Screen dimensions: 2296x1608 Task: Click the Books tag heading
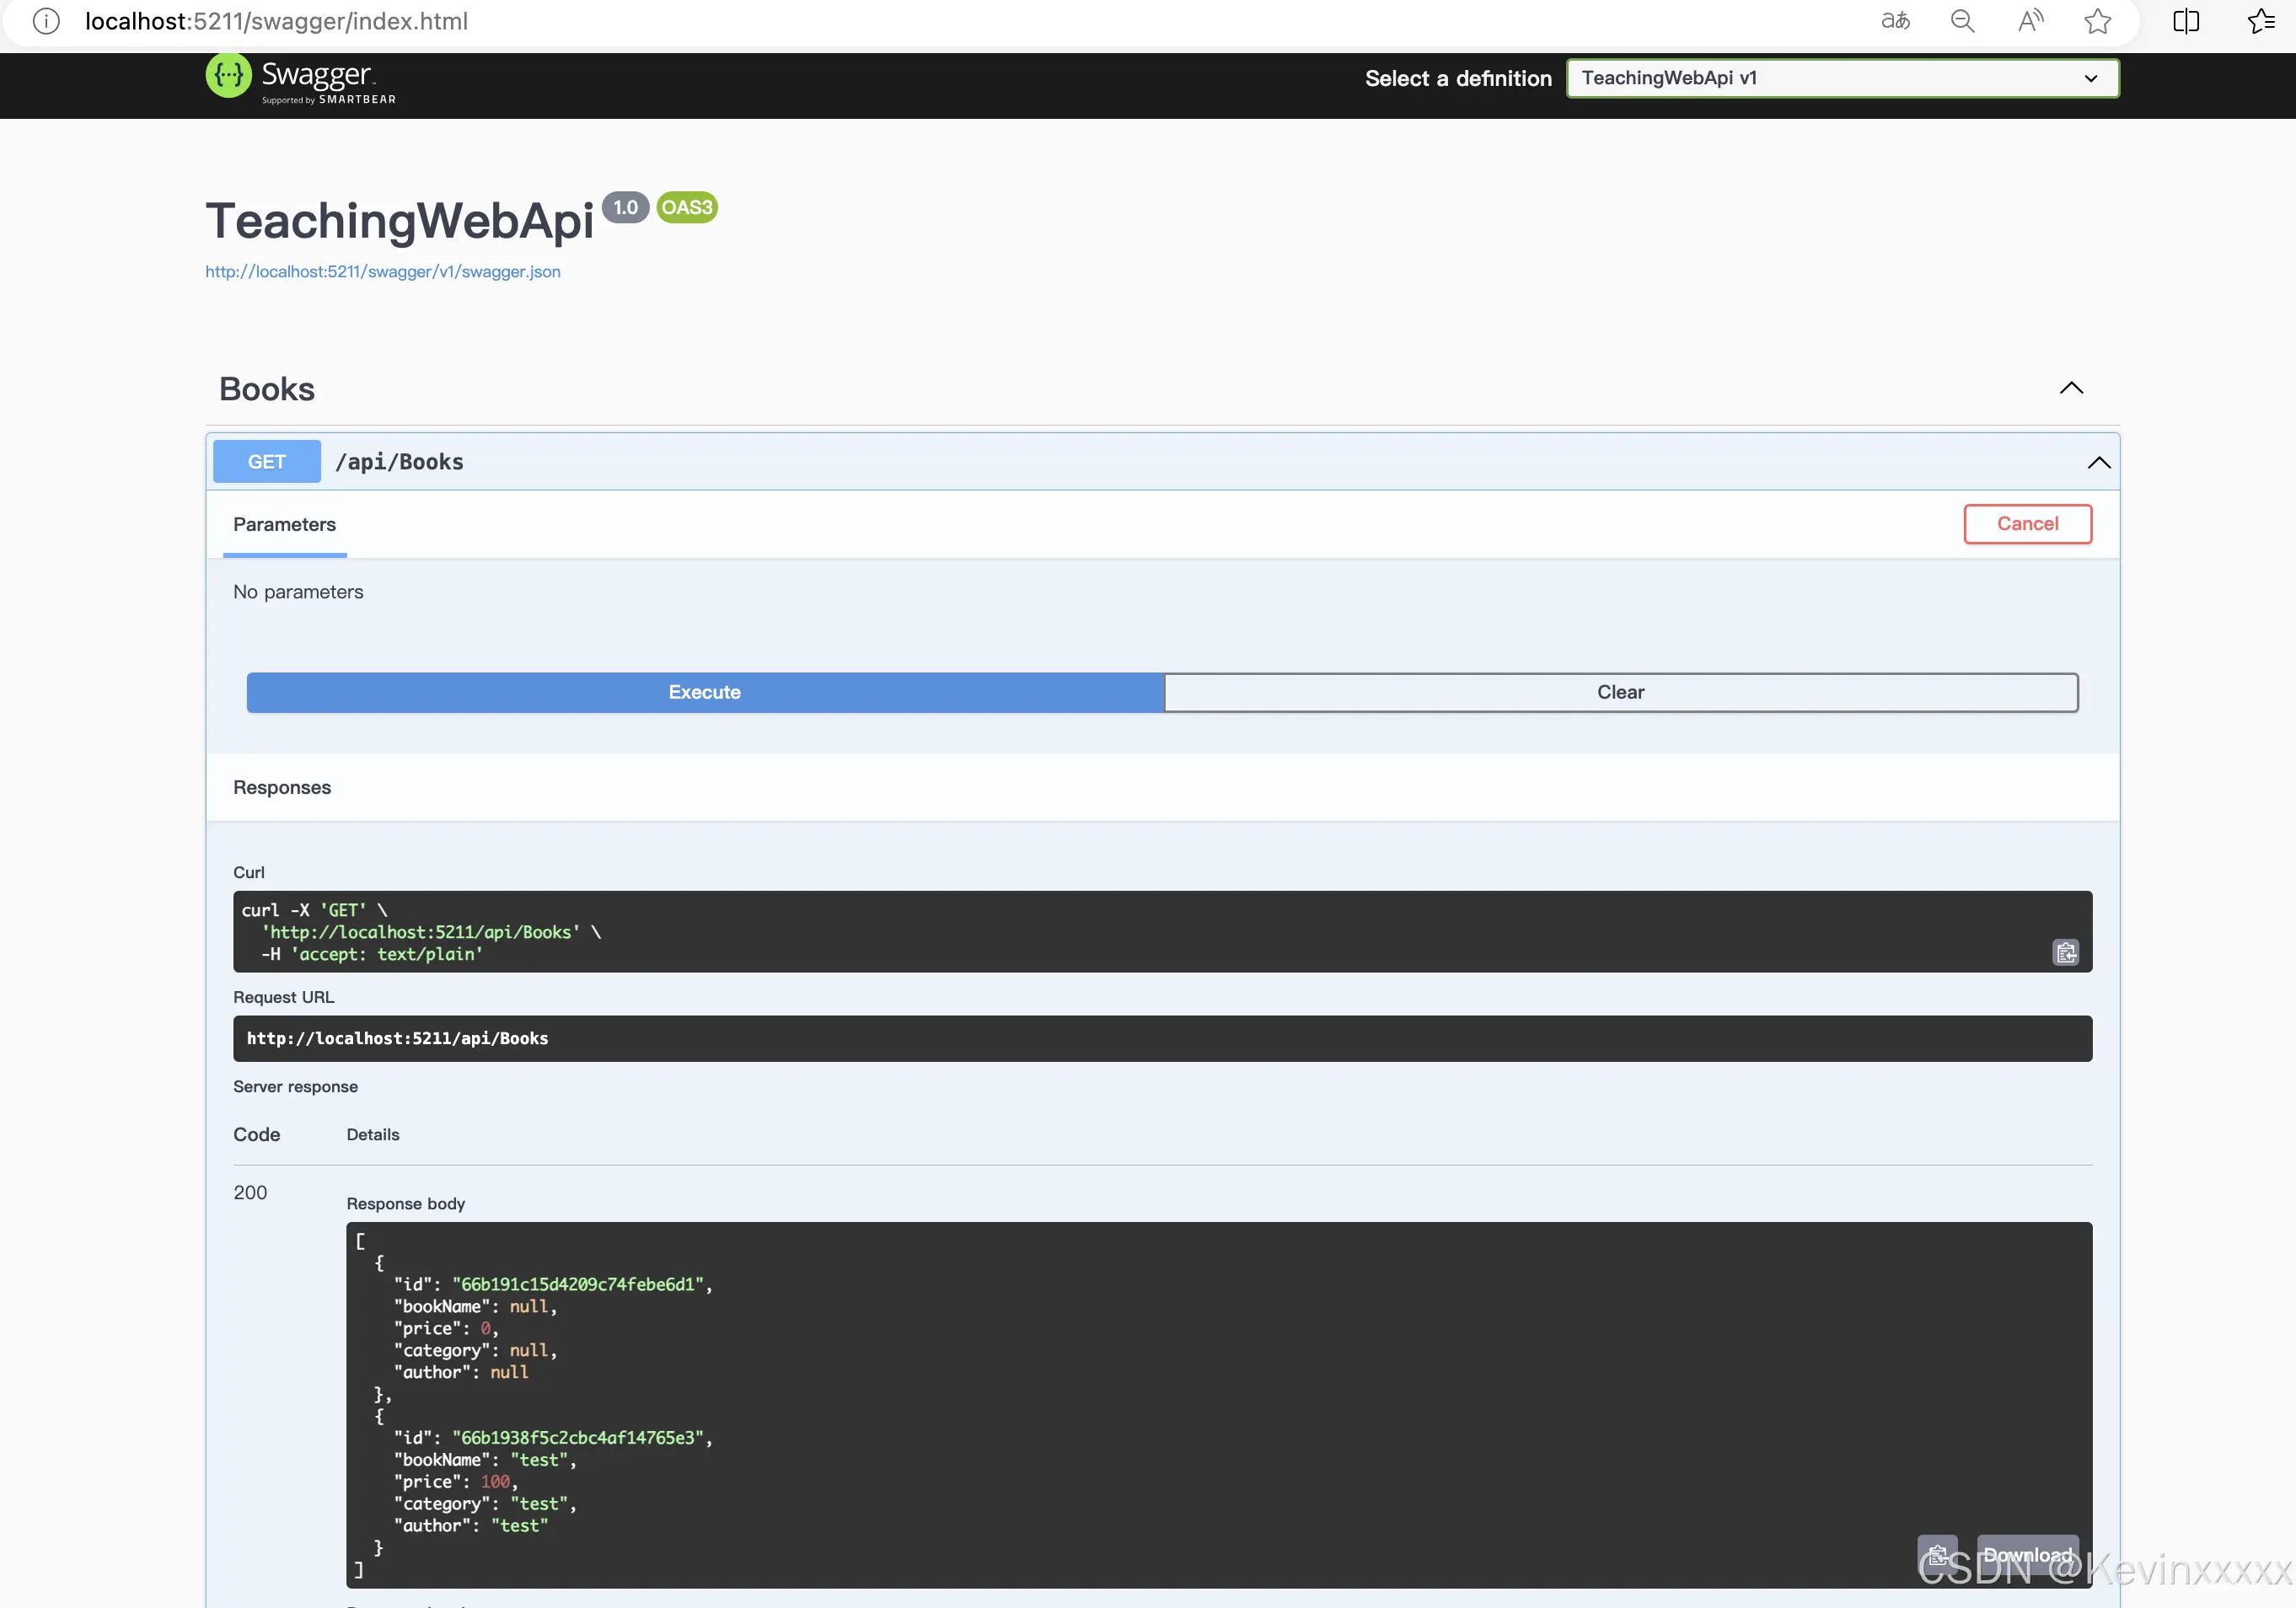click(267, 389)
